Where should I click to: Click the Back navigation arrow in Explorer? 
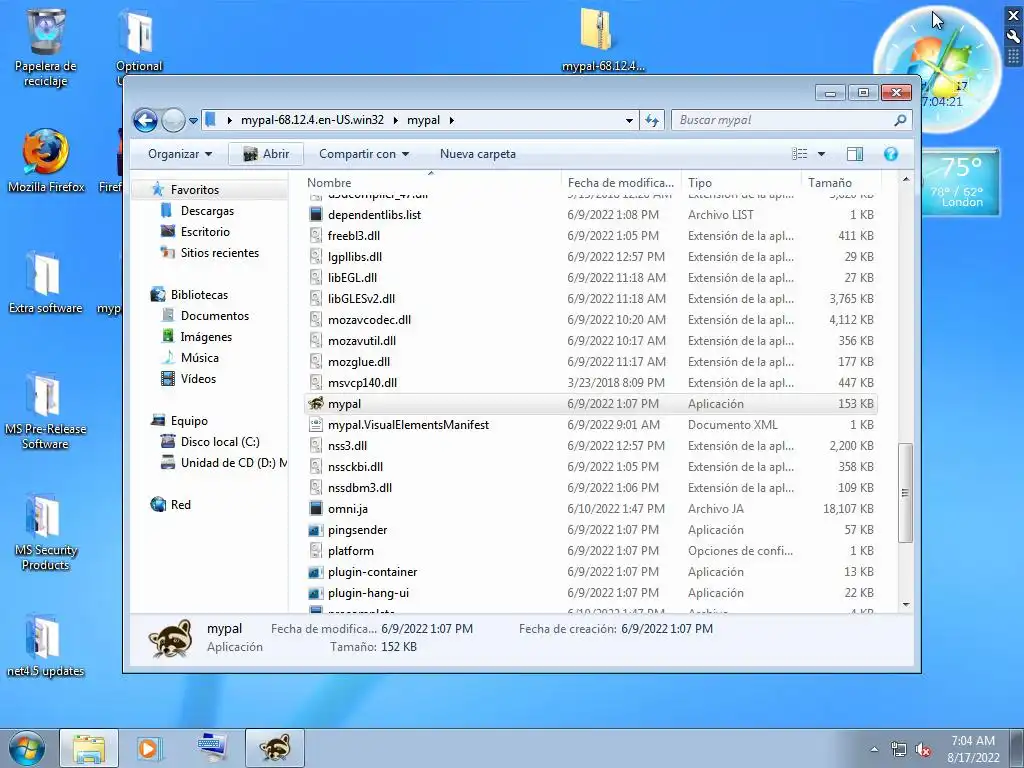click(x=145, y=120)
